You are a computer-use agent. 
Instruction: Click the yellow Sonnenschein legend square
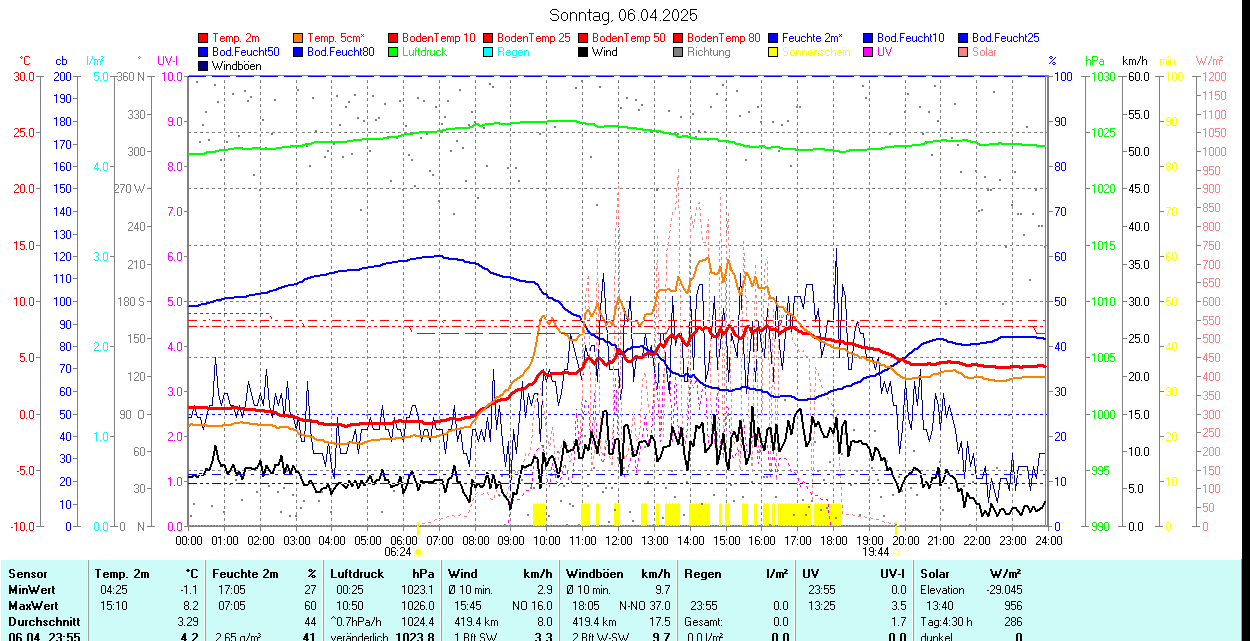[x=774, y=52]
